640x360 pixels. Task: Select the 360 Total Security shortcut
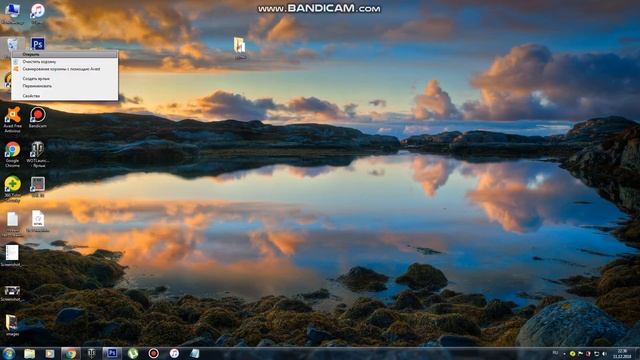point(12,188)
